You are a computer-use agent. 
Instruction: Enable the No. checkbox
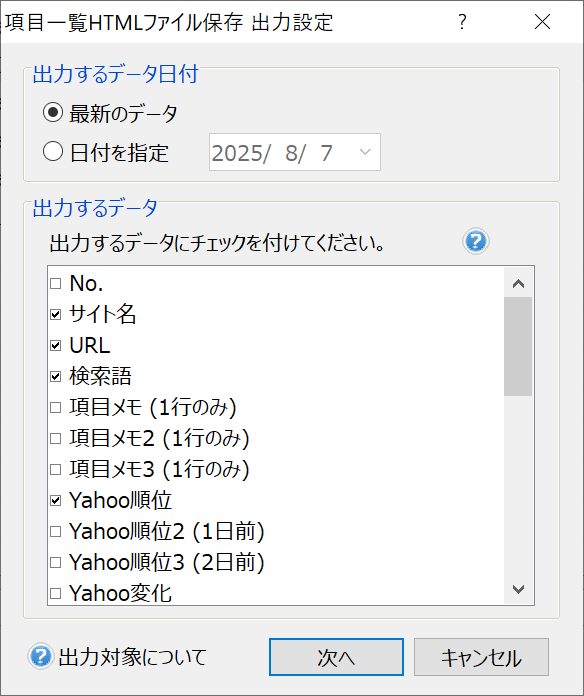(x=55, y=283)
